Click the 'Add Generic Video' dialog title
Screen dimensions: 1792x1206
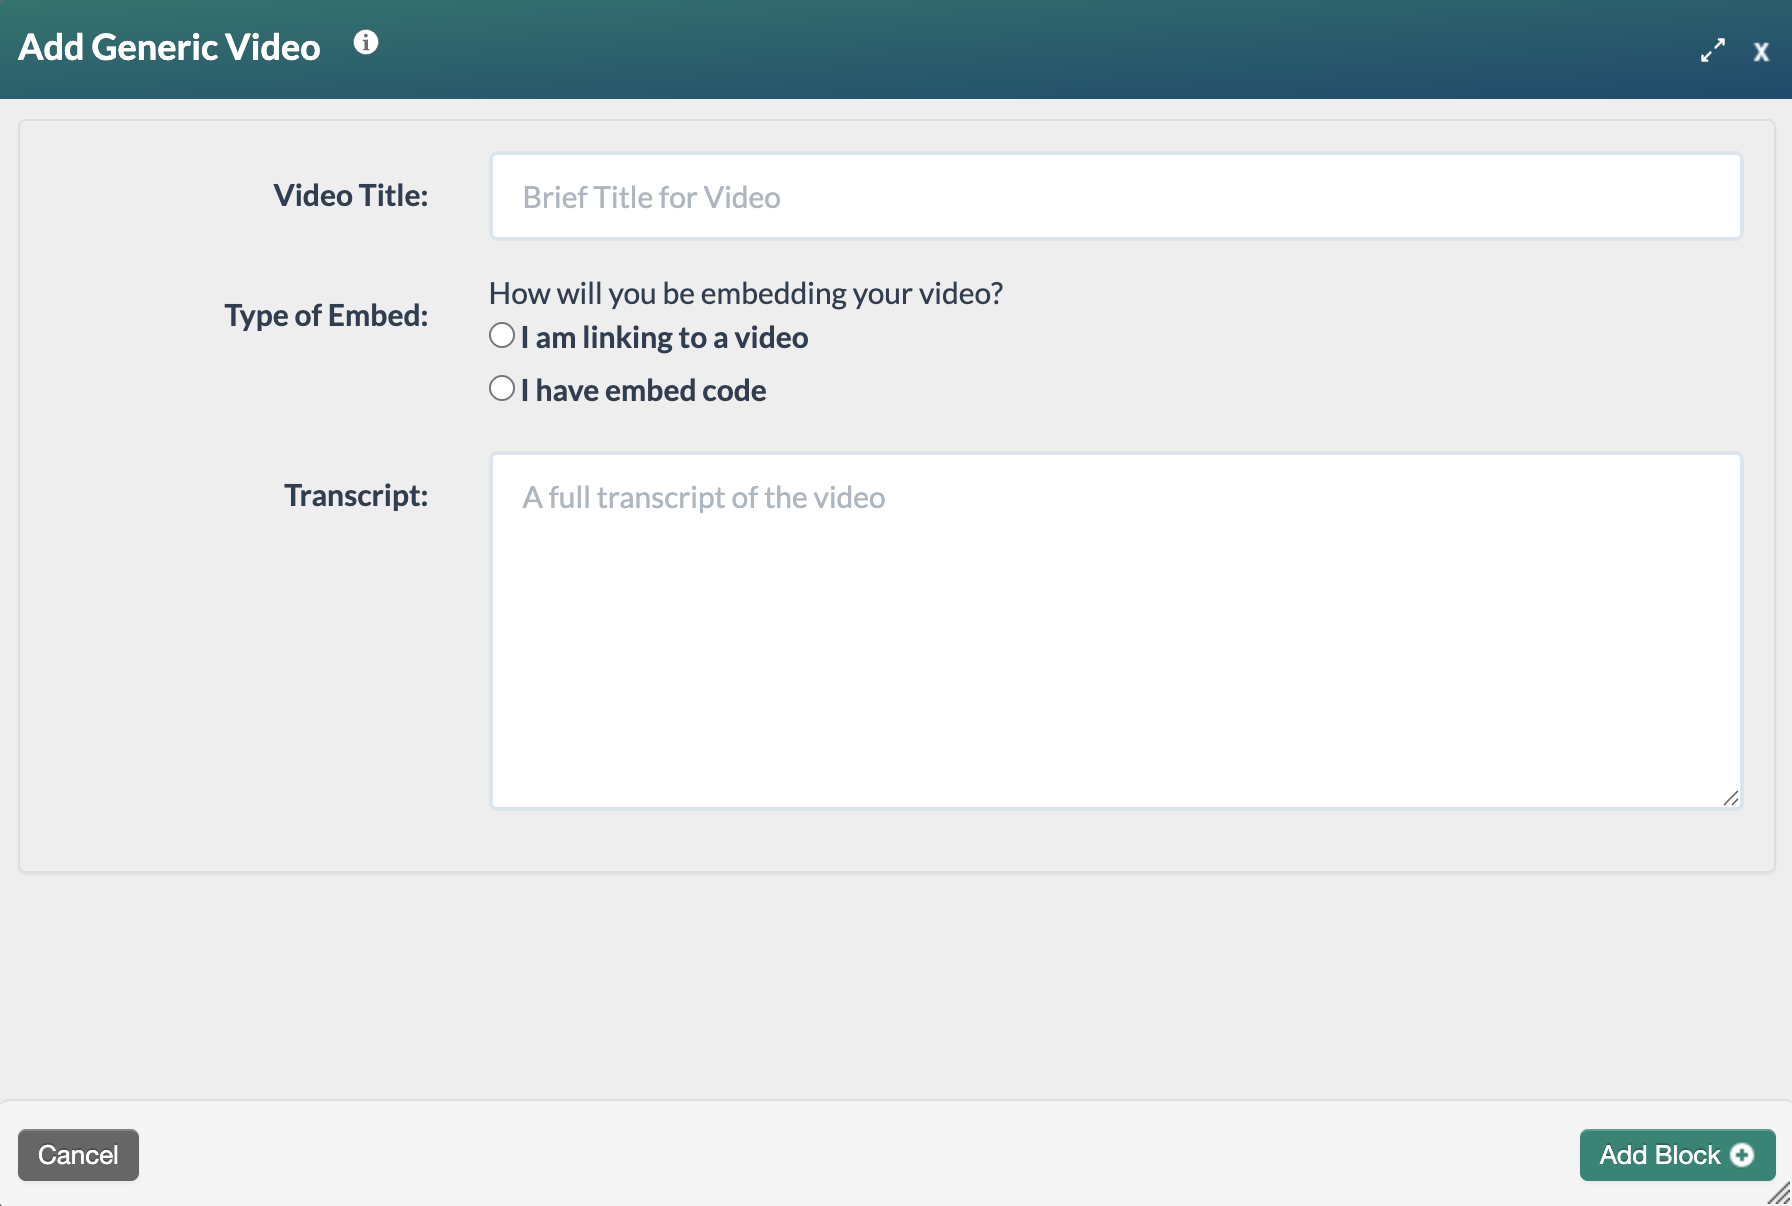(x=169, y=47)
